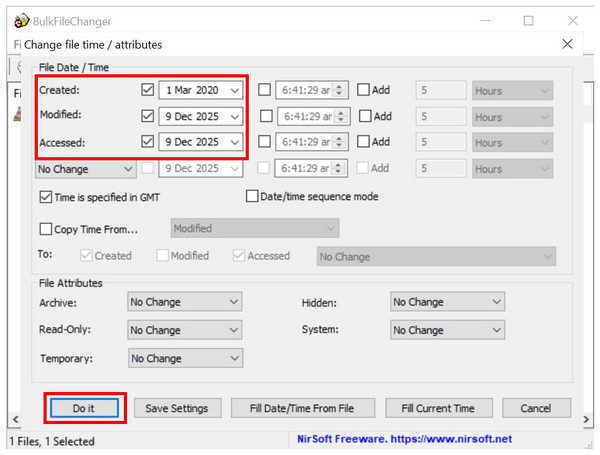Click Fill Current Time button
The height and width of the screenshot is (455, 600).
pos(439,408)
